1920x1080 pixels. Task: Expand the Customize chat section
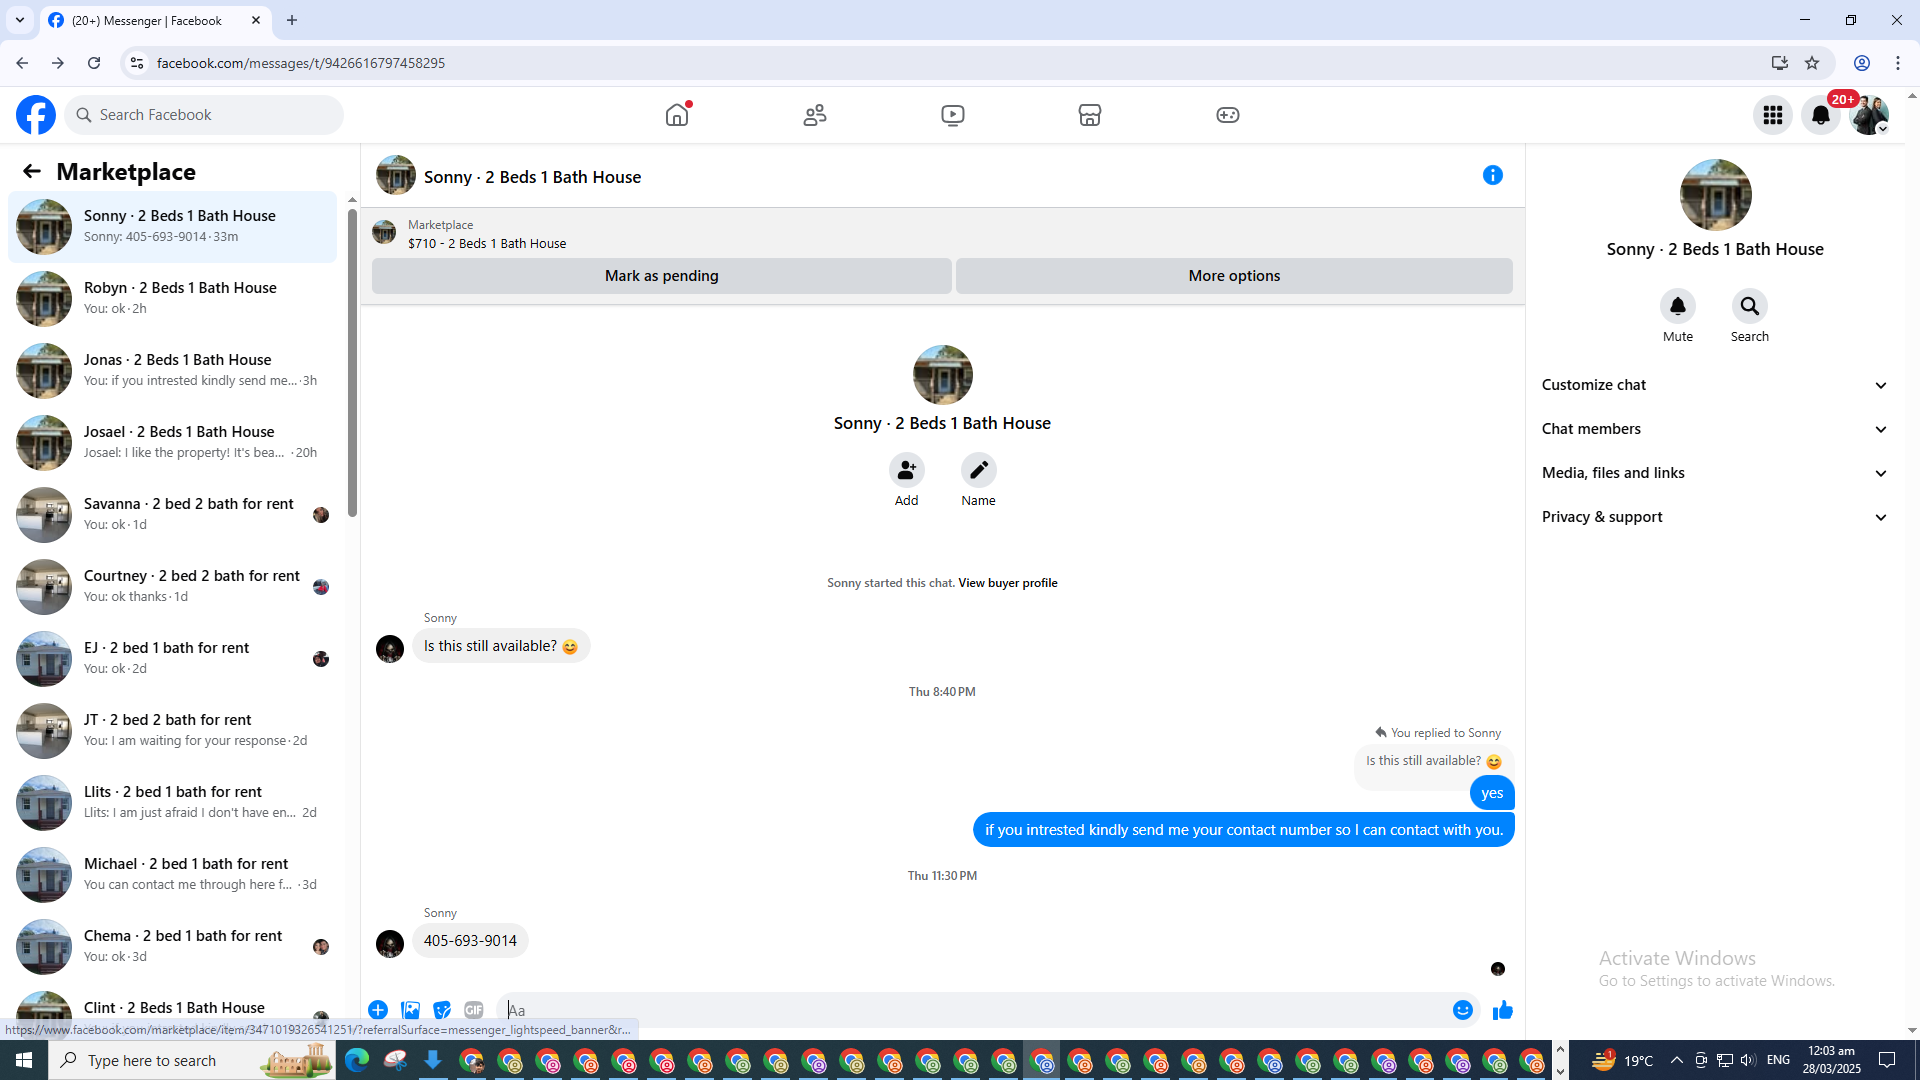1715,385
